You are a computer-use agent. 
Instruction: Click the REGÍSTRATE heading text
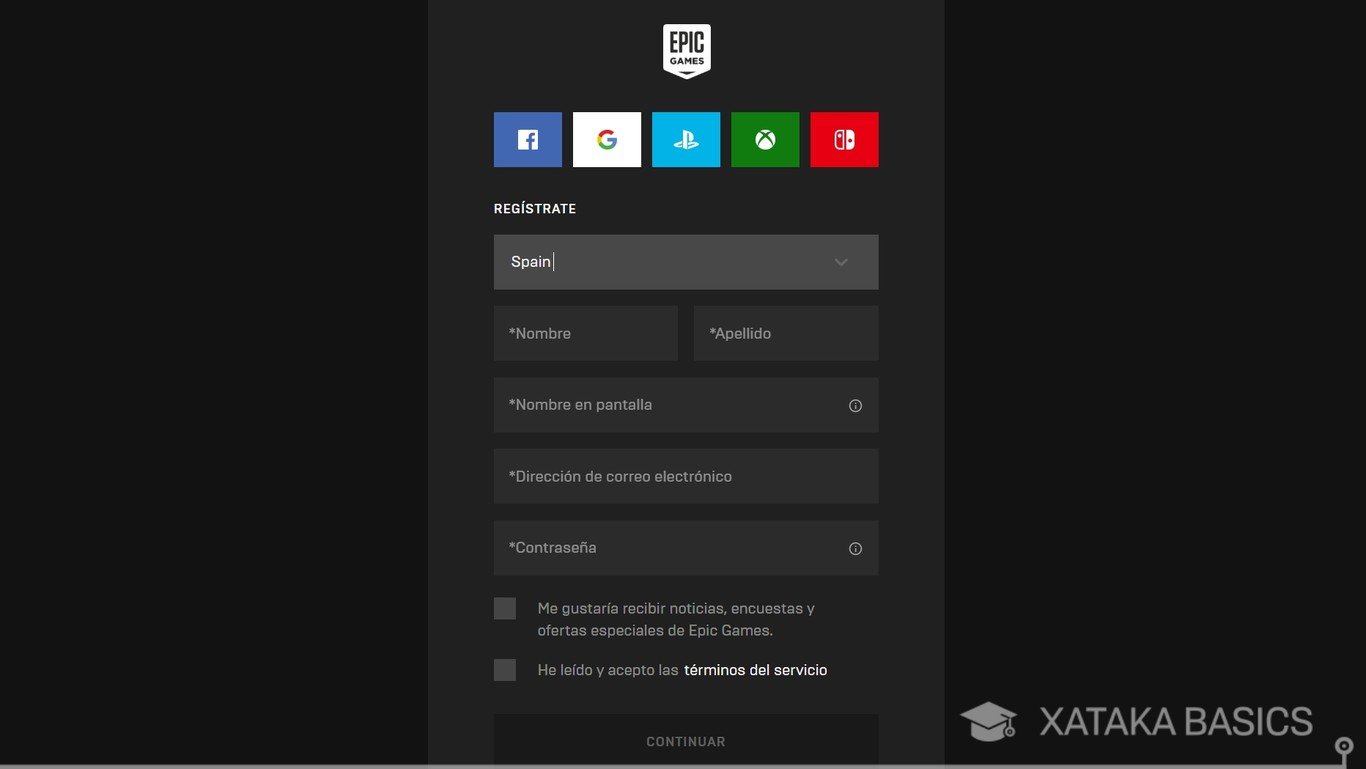click(x=535, y=209)
